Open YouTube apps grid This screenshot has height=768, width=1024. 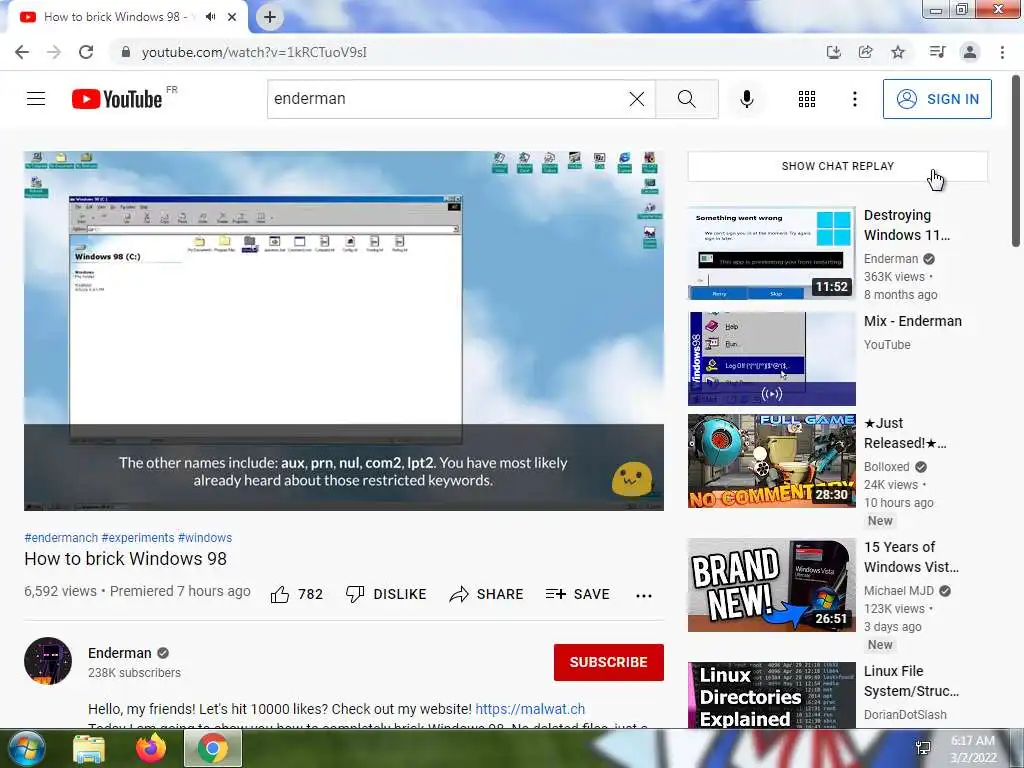point(807,99)
